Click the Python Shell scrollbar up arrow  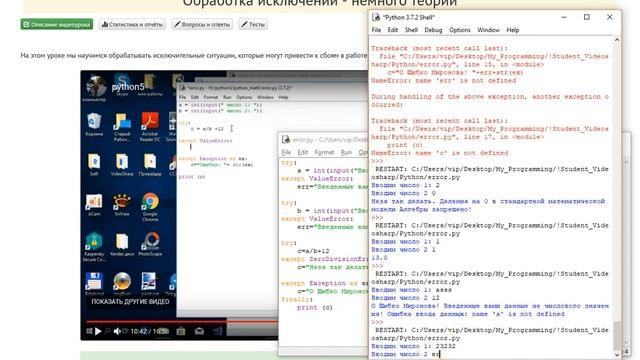pyautogui.click(x=616, y=40)
